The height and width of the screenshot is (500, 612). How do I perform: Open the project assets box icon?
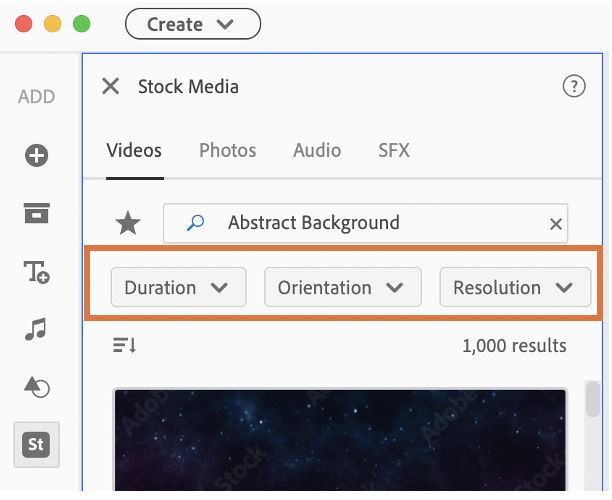click(x=37, y=212)
